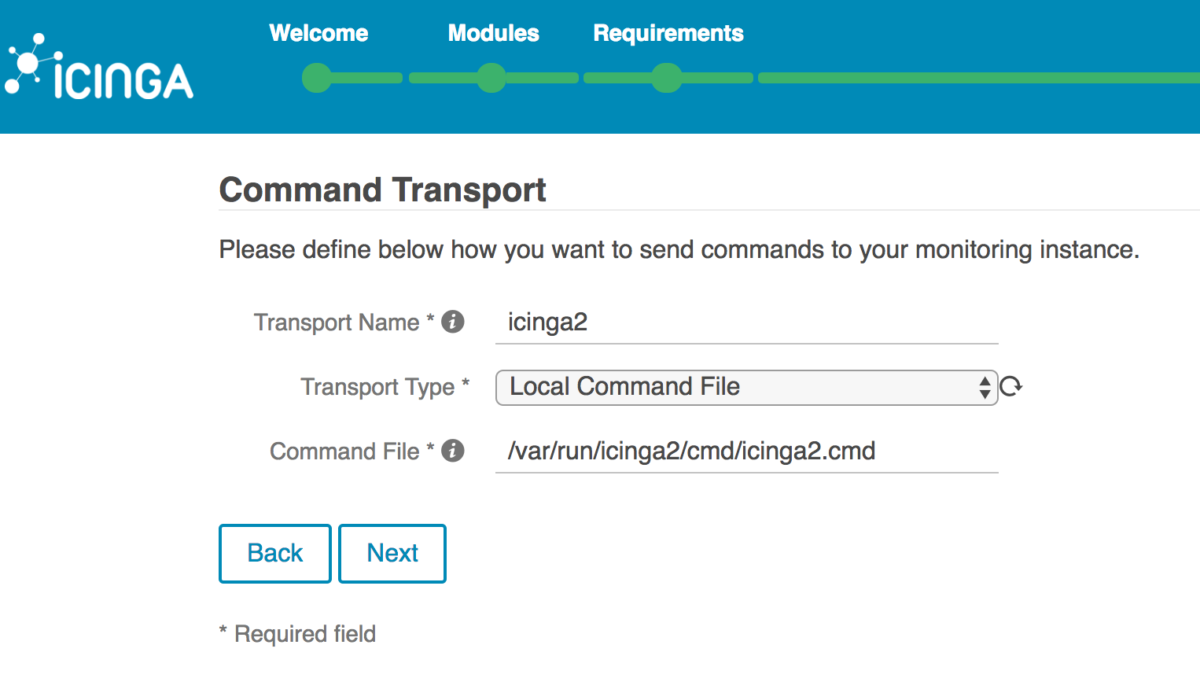Click the Requirements wizard step label
1200x678 pixels.
(x=668, y=33)
